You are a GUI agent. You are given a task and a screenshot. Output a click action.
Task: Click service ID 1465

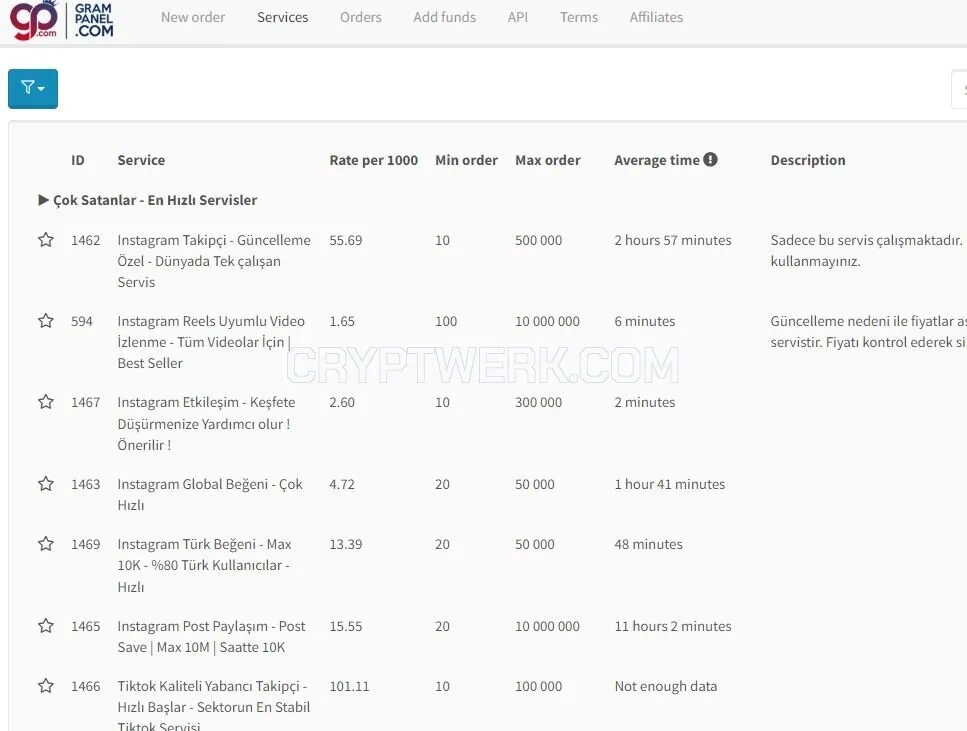click(86, 626)
